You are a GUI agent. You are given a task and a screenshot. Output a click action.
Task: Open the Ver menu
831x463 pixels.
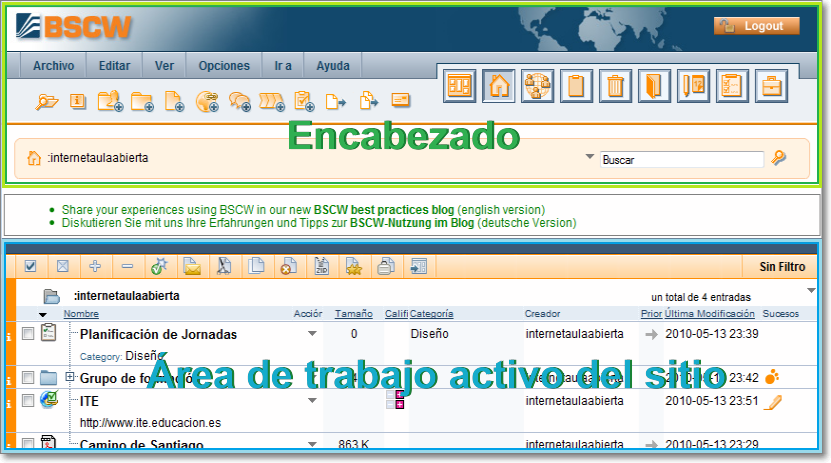[164, 66]
